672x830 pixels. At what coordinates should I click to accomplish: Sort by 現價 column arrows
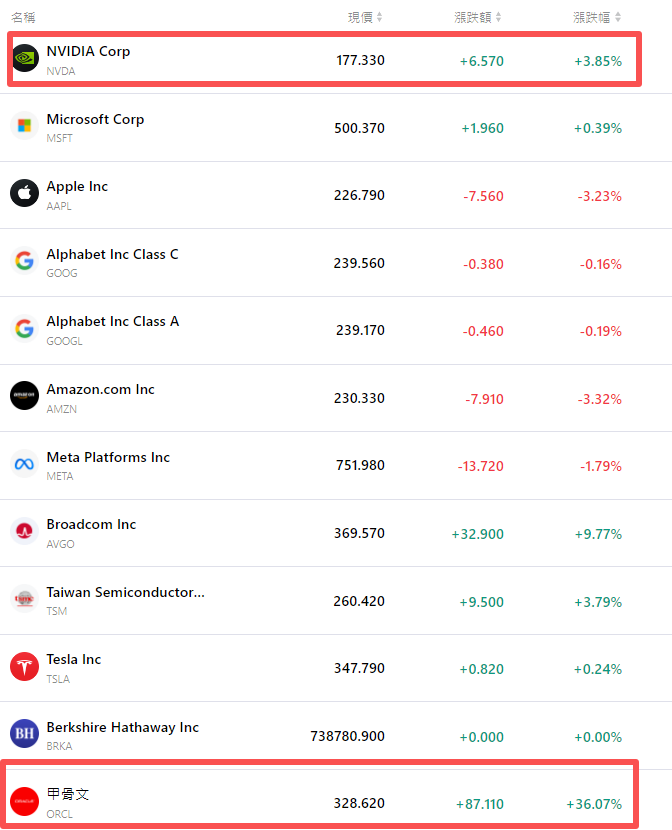380,17
